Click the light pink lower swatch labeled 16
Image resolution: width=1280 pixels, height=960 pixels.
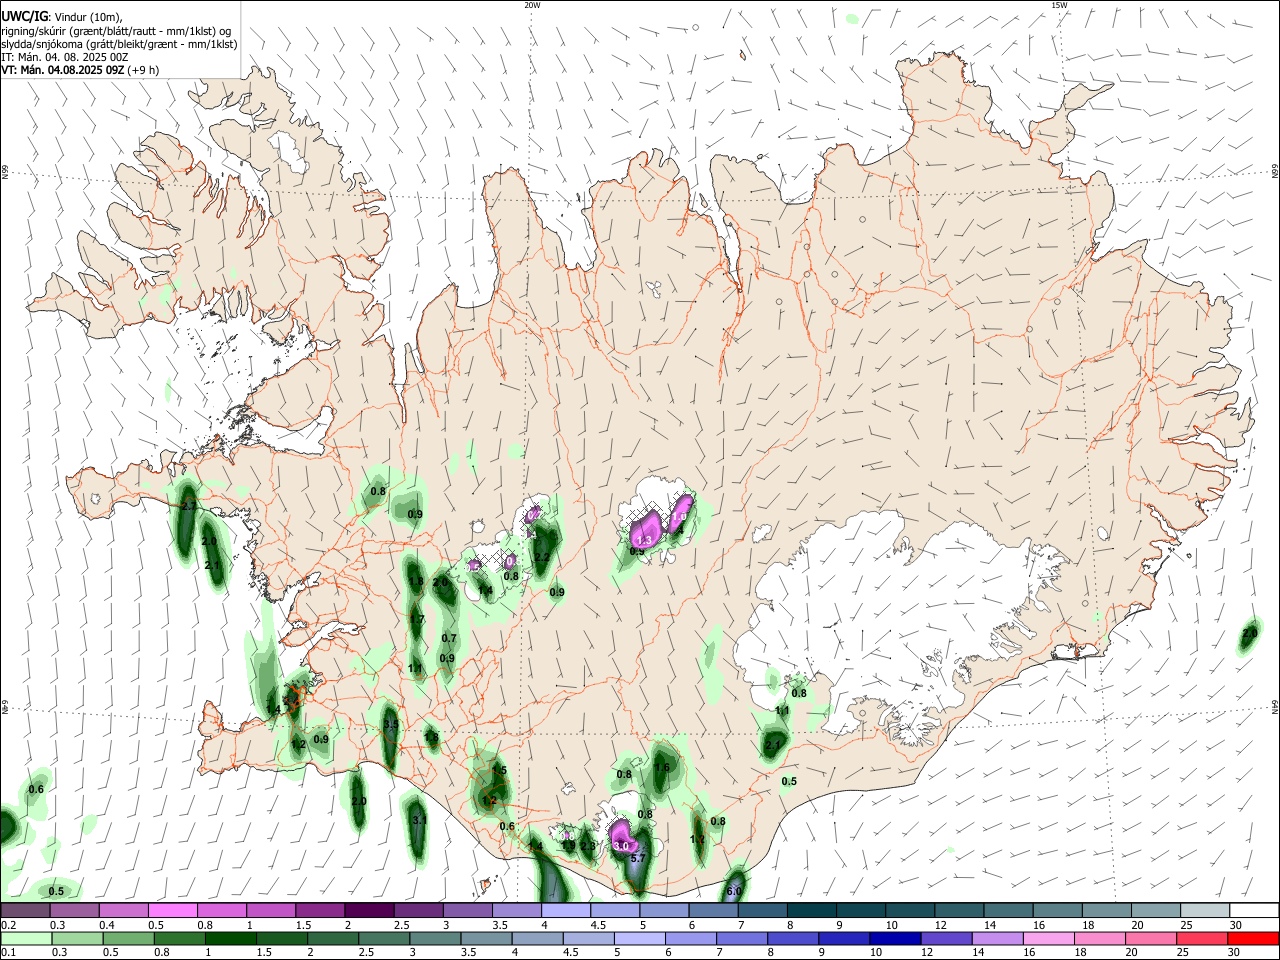1048,938
